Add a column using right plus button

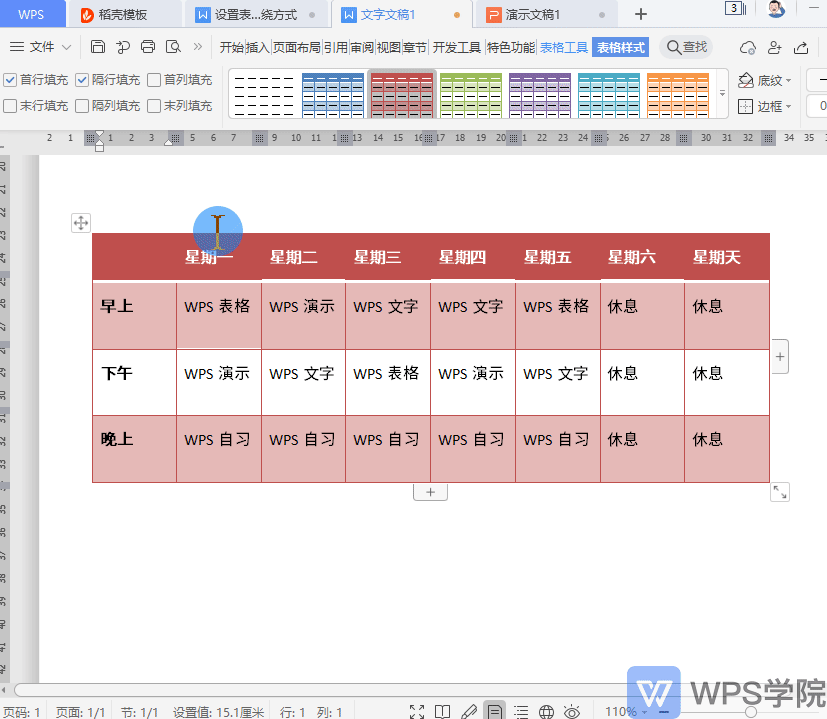pos(780,357)
